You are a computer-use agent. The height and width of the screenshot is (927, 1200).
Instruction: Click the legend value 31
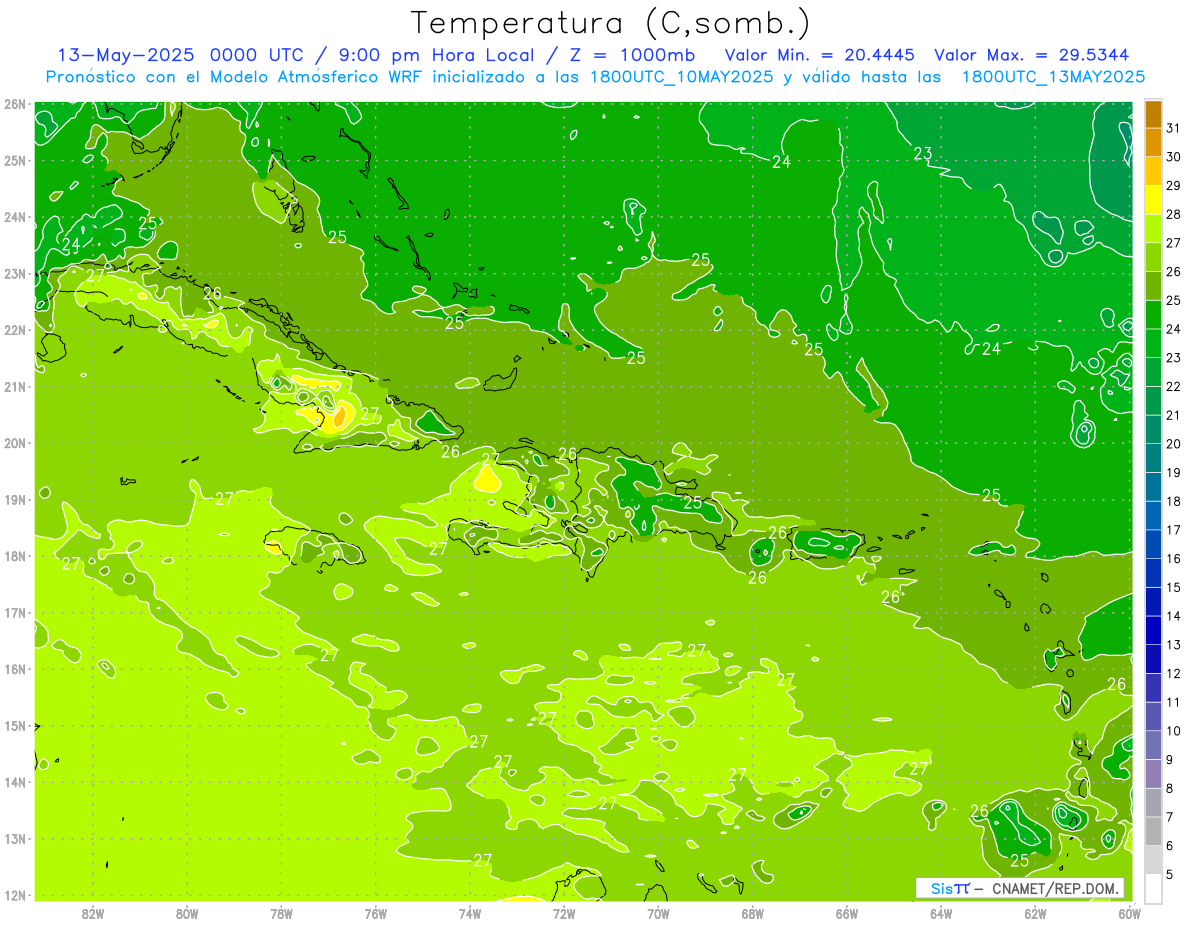pyautogui.click(x=1174, y=128)
